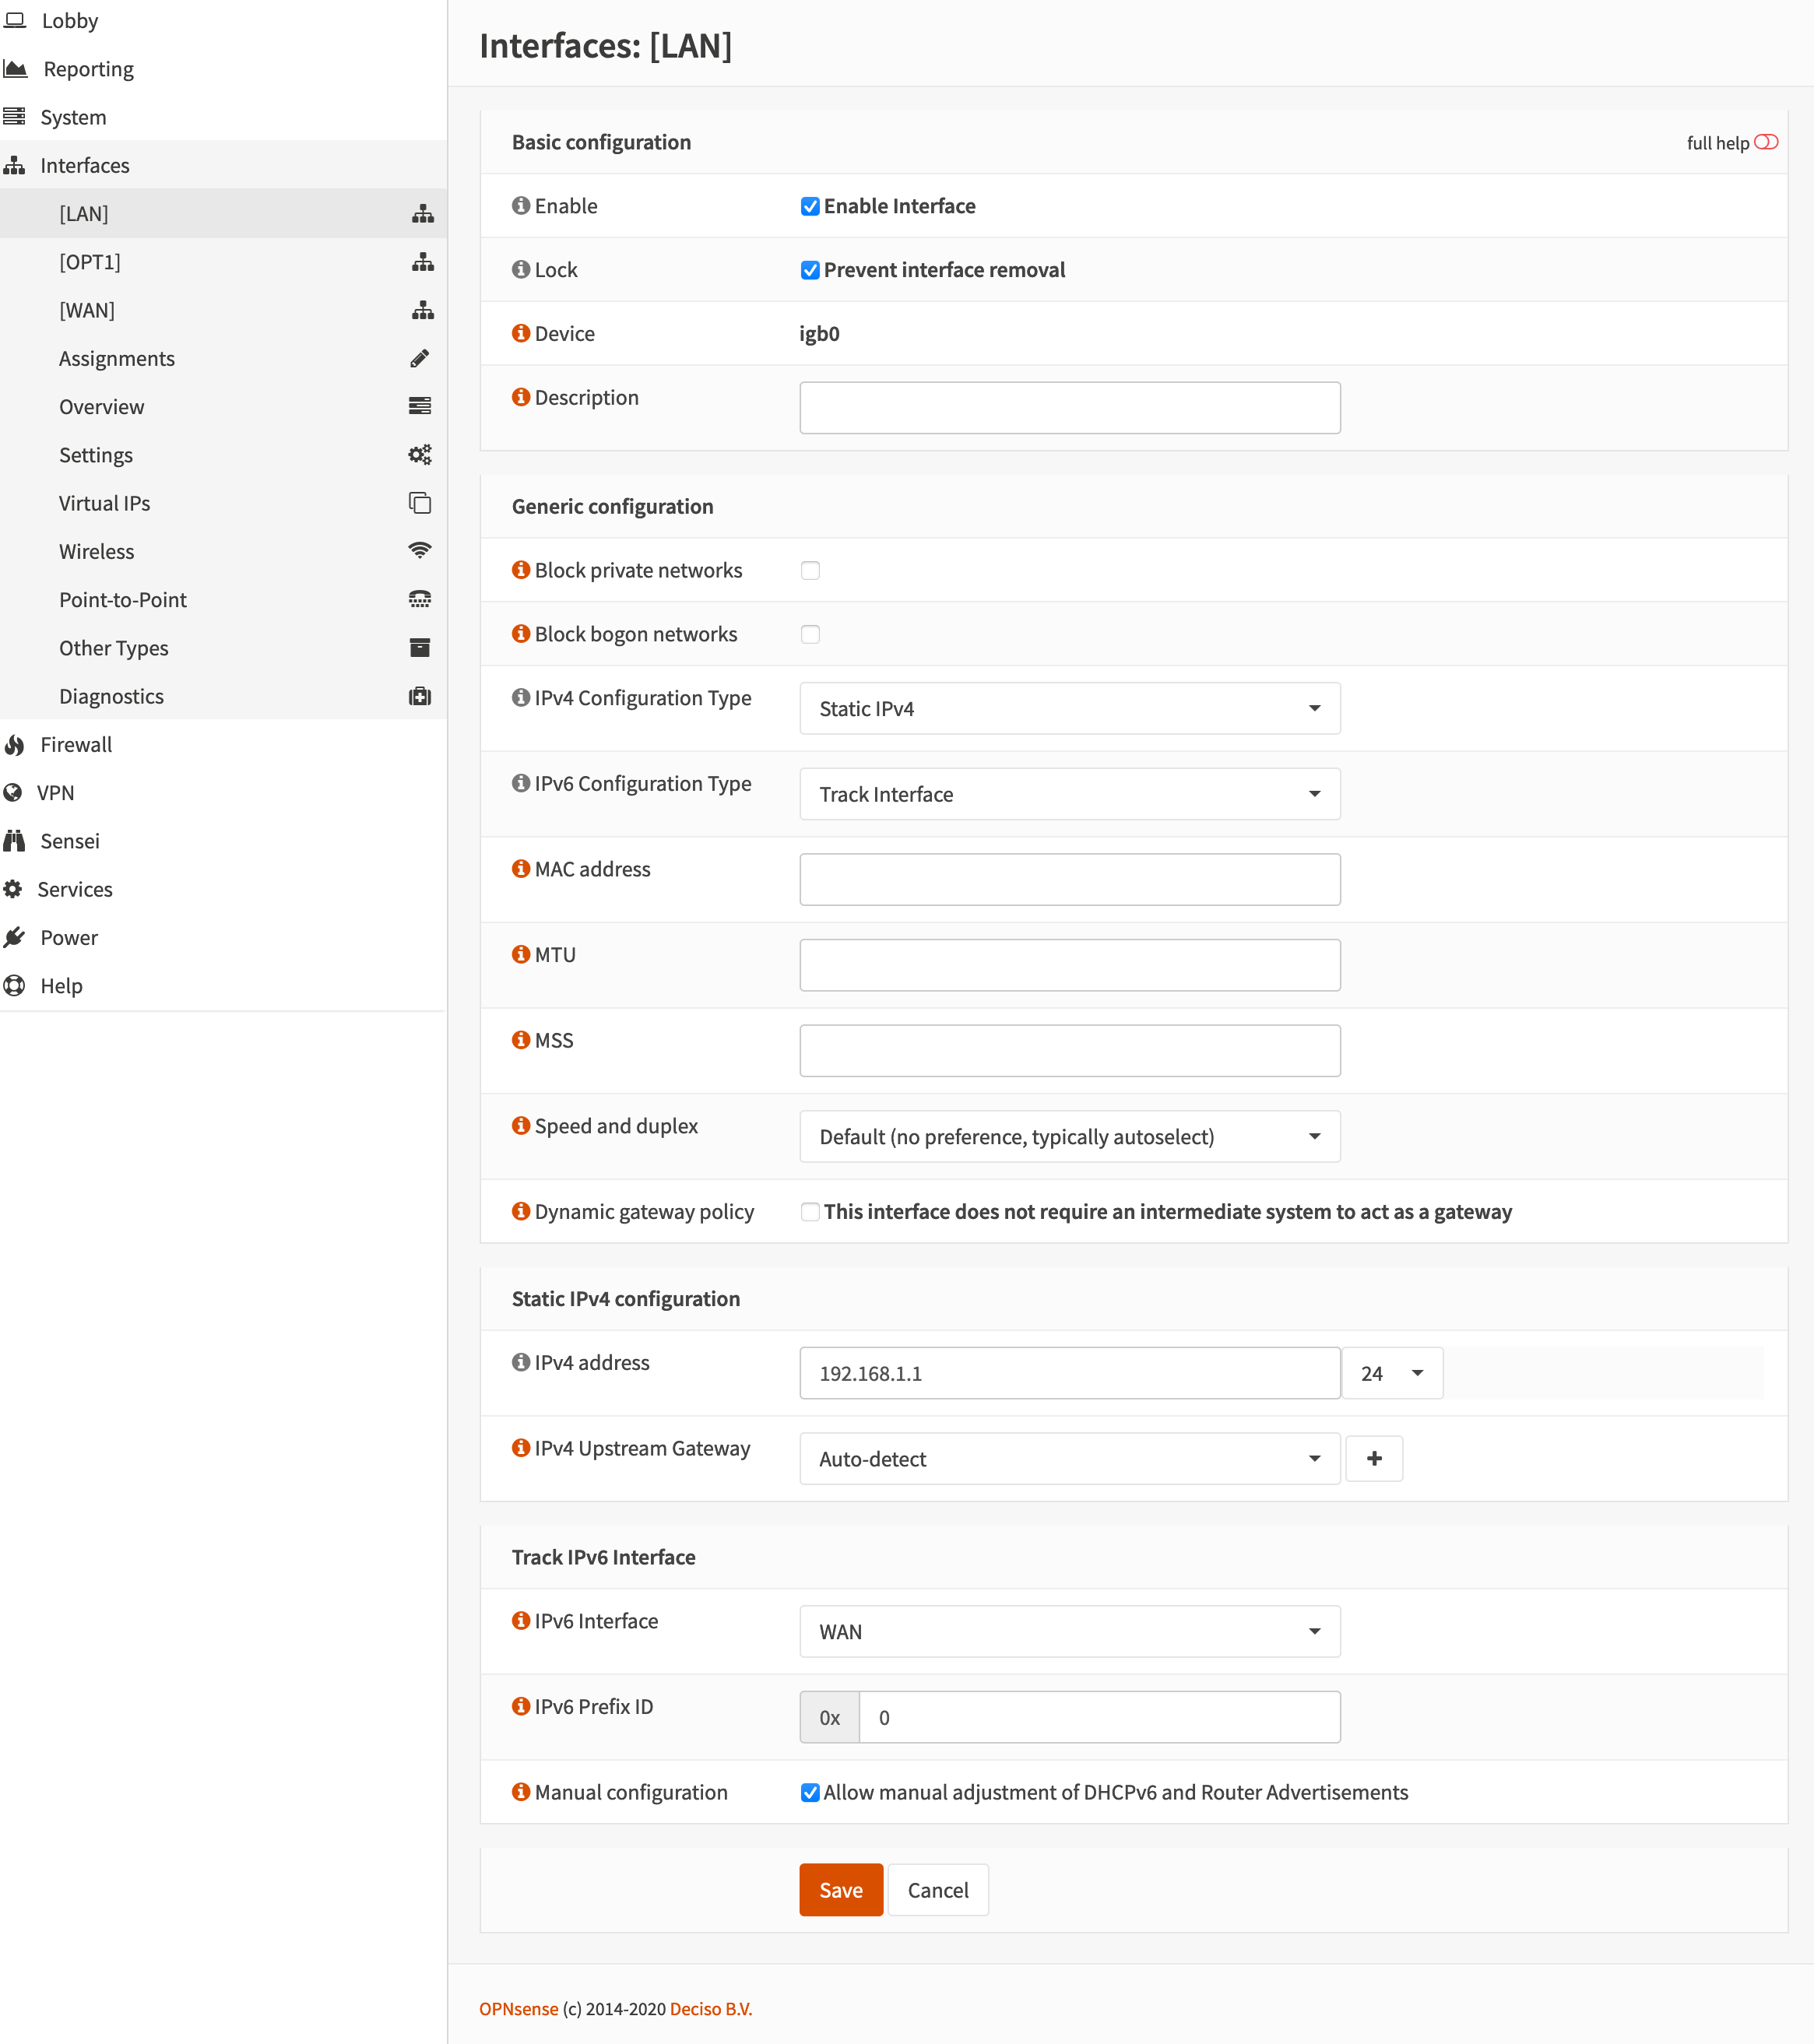Screen dimensions: 1814x2044
Task: Click the Save button
Action: [x=841, y=1890]
